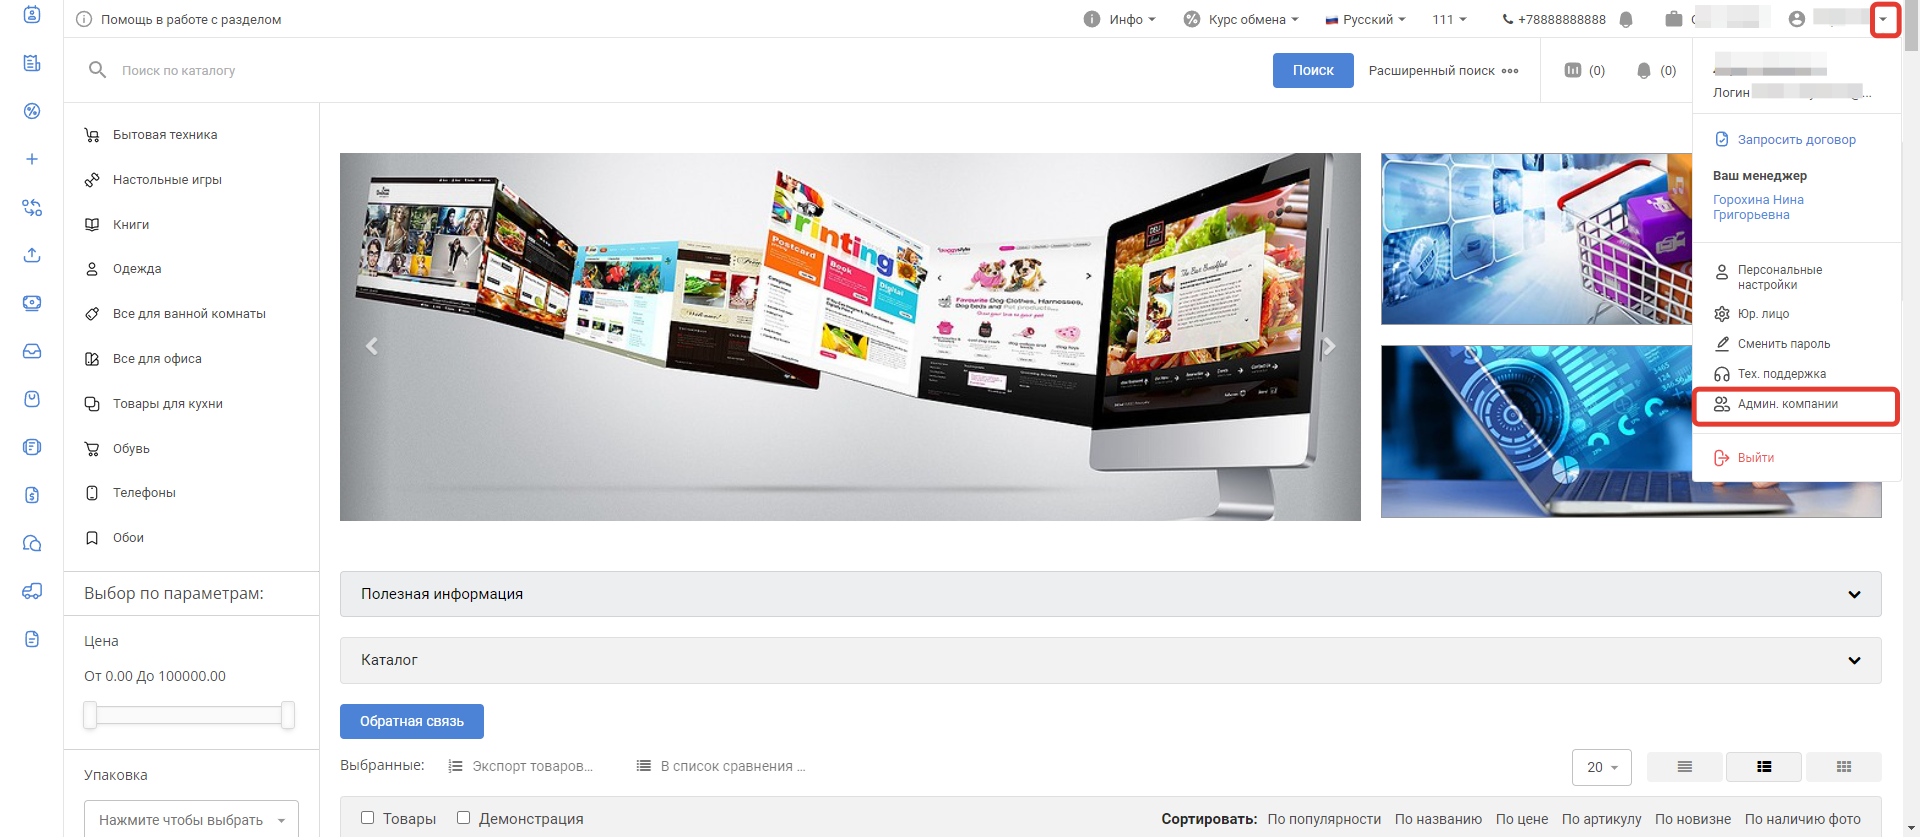Open the items-per-page dropdown showing 20
The height and width of the screenshot is (837, 1920).
[1601, 767]
